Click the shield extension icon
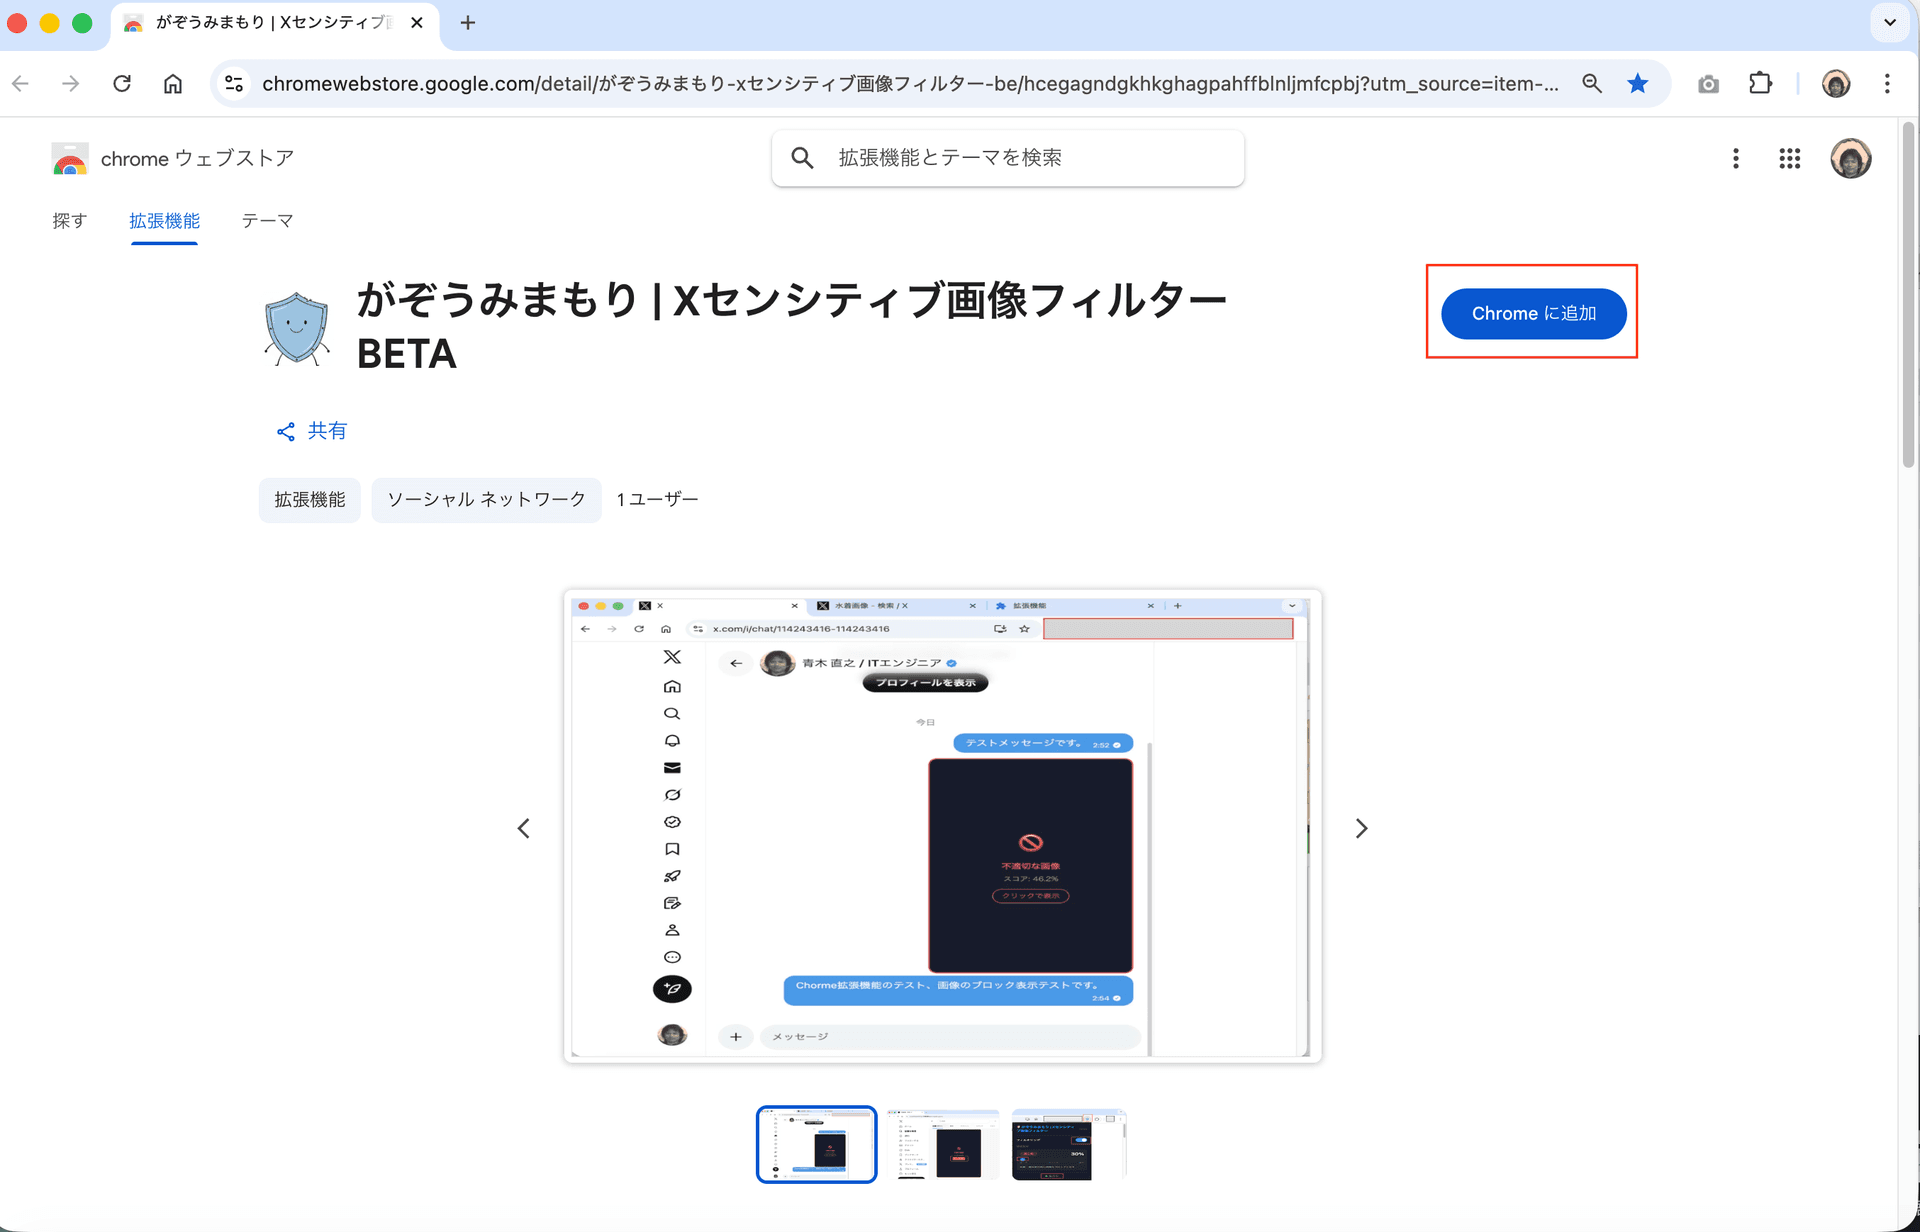Viewport: 1920px width, 1232px height. (x=296, y=328)
